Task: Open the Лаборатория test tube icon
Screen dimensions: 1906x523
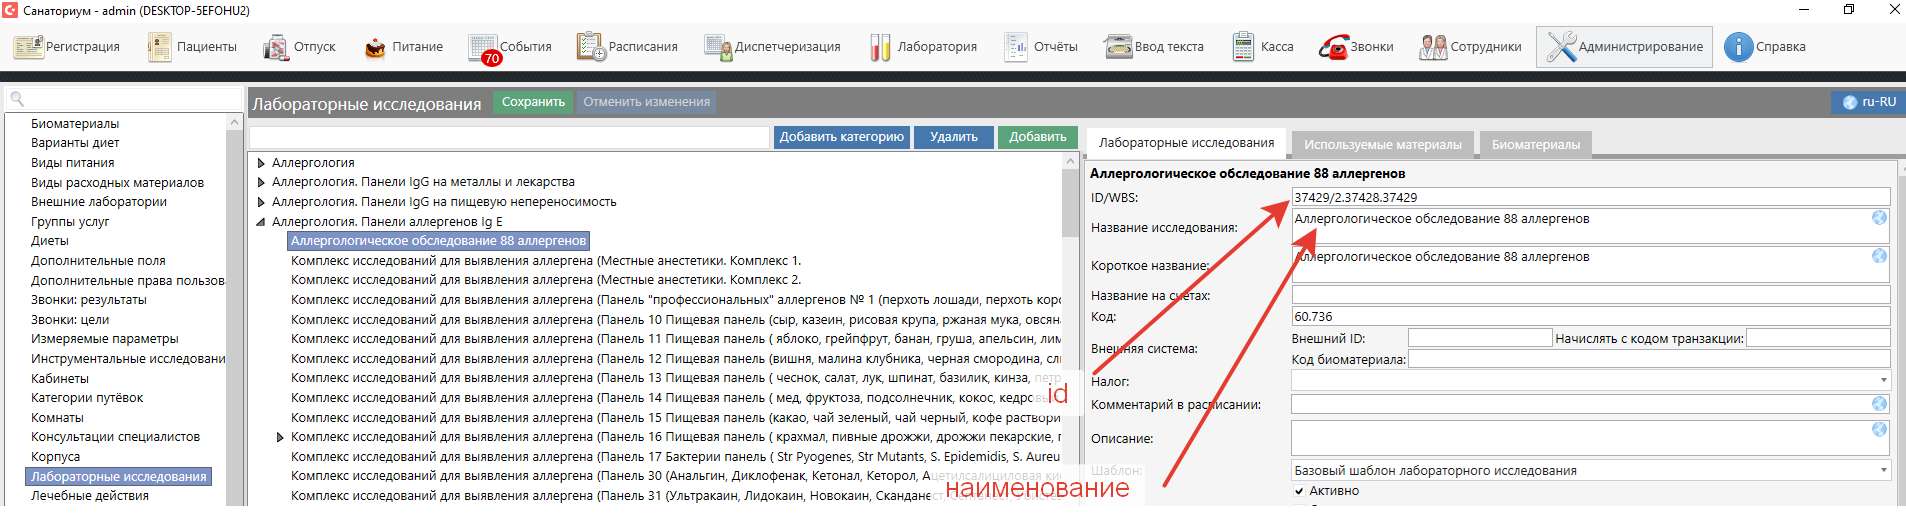Action: pos(880,47)
